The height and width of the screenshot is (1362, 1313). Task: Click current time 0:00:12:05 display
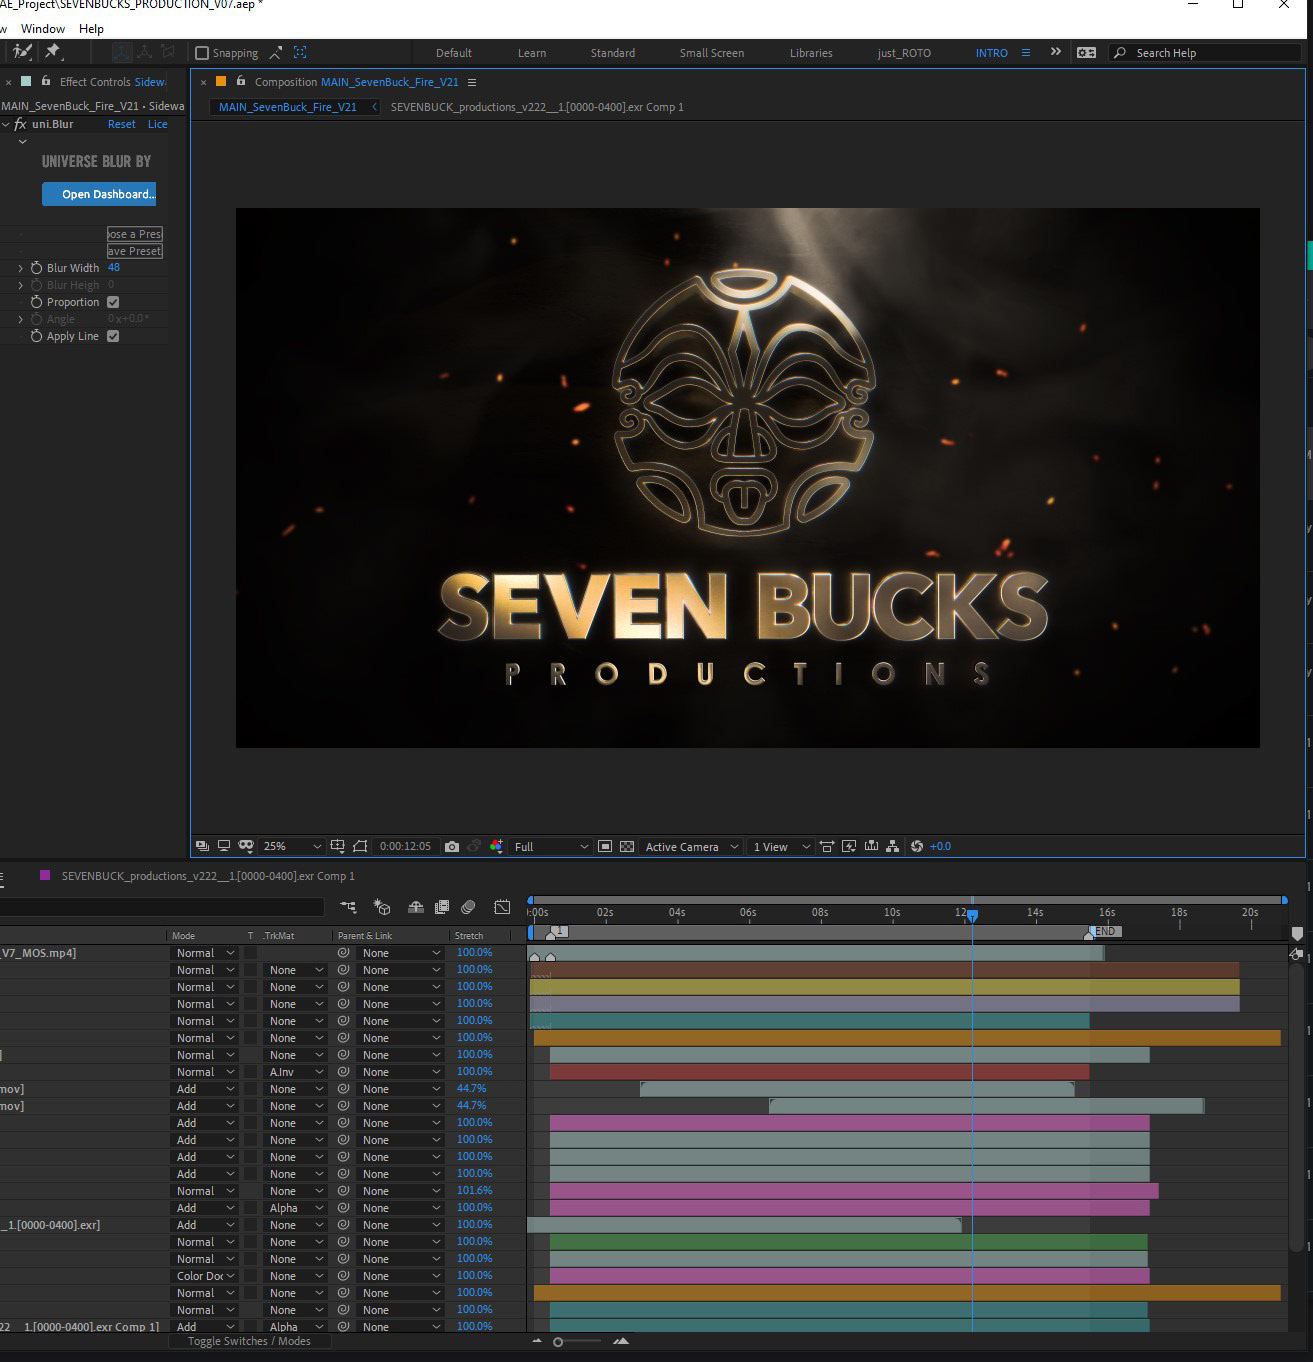[405, 846]
